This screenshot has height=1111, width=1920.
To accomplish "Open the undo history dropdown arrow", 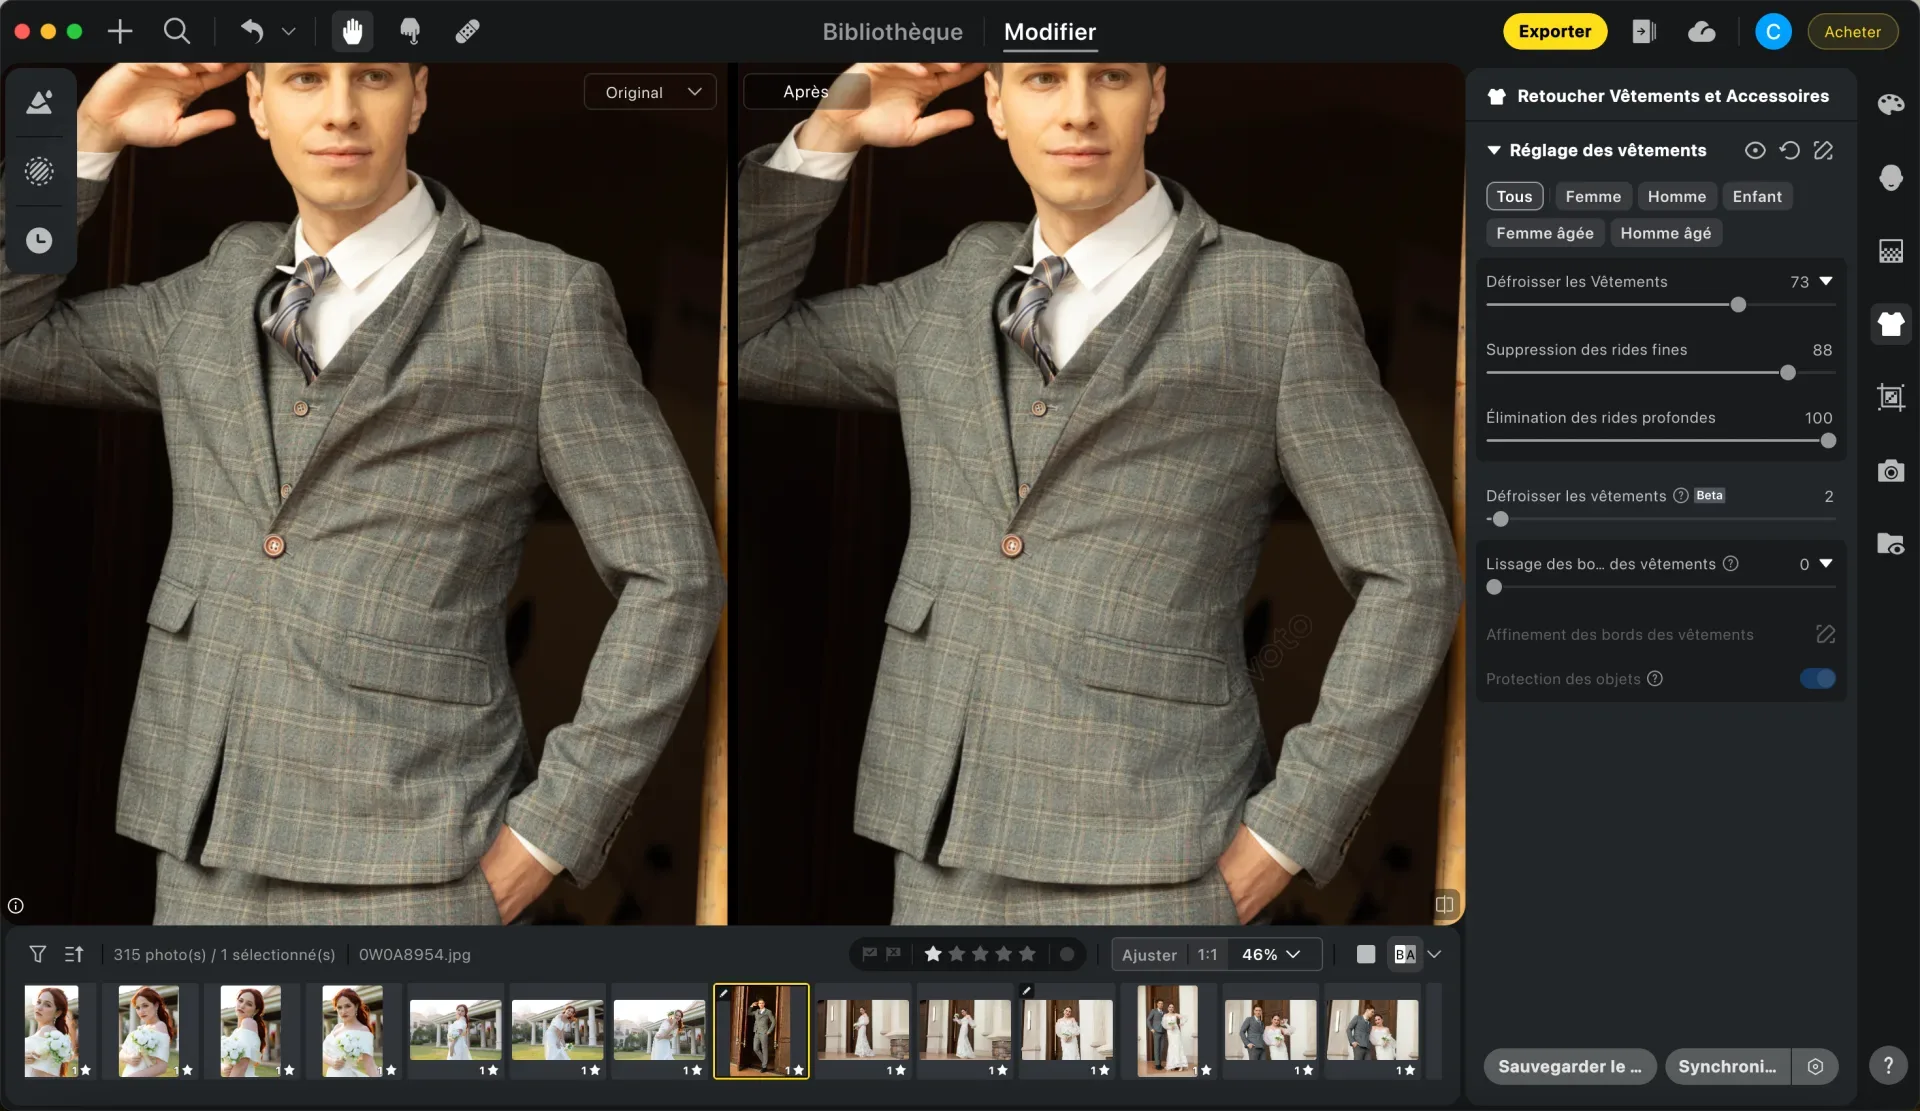I will (289, 31).
